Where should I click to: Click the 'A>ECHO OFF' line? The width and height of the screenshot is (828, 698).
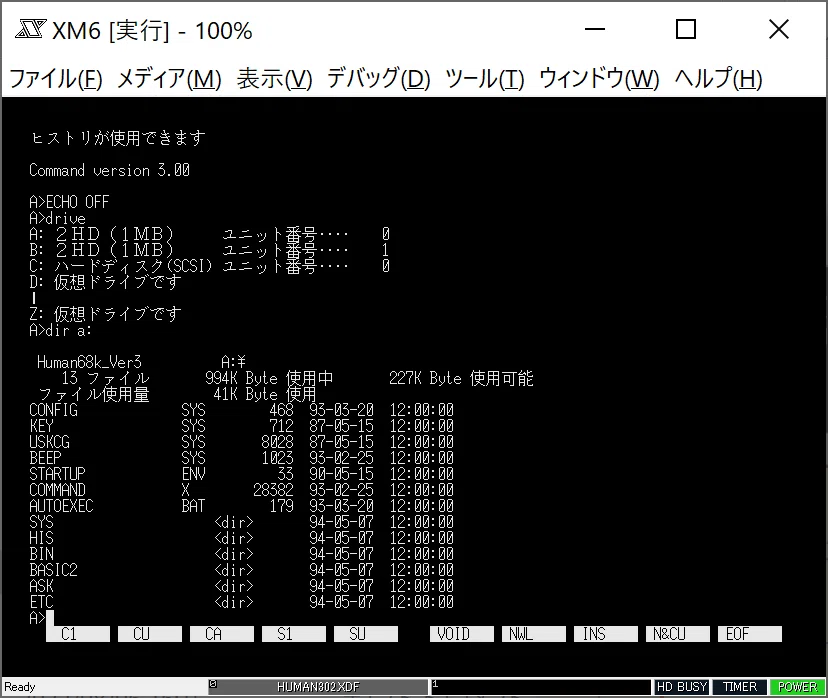[69, 202]
